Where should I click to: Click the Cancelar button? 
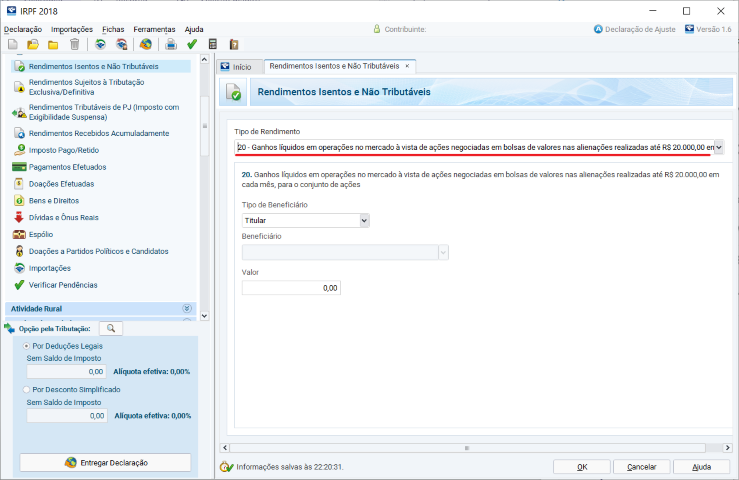(x=641, y=466)
